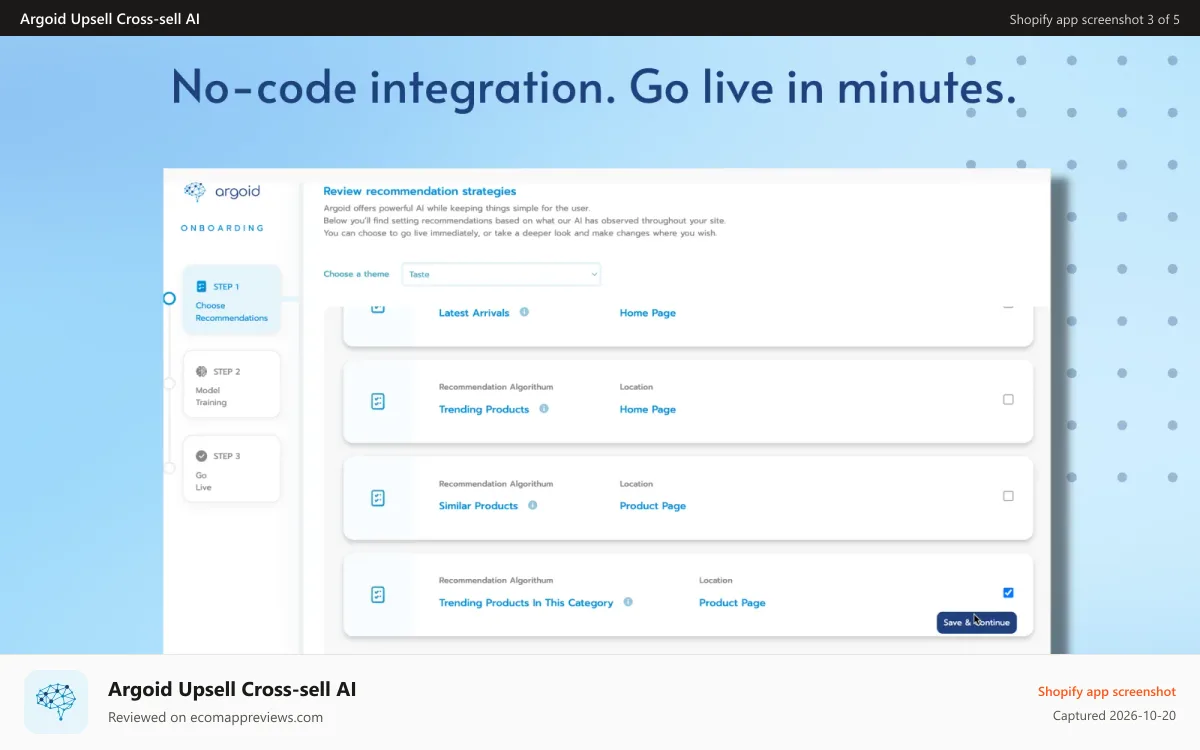Select Step 1 Choose Recommendations
The image size is (1200, 750).
pos(231,300)
